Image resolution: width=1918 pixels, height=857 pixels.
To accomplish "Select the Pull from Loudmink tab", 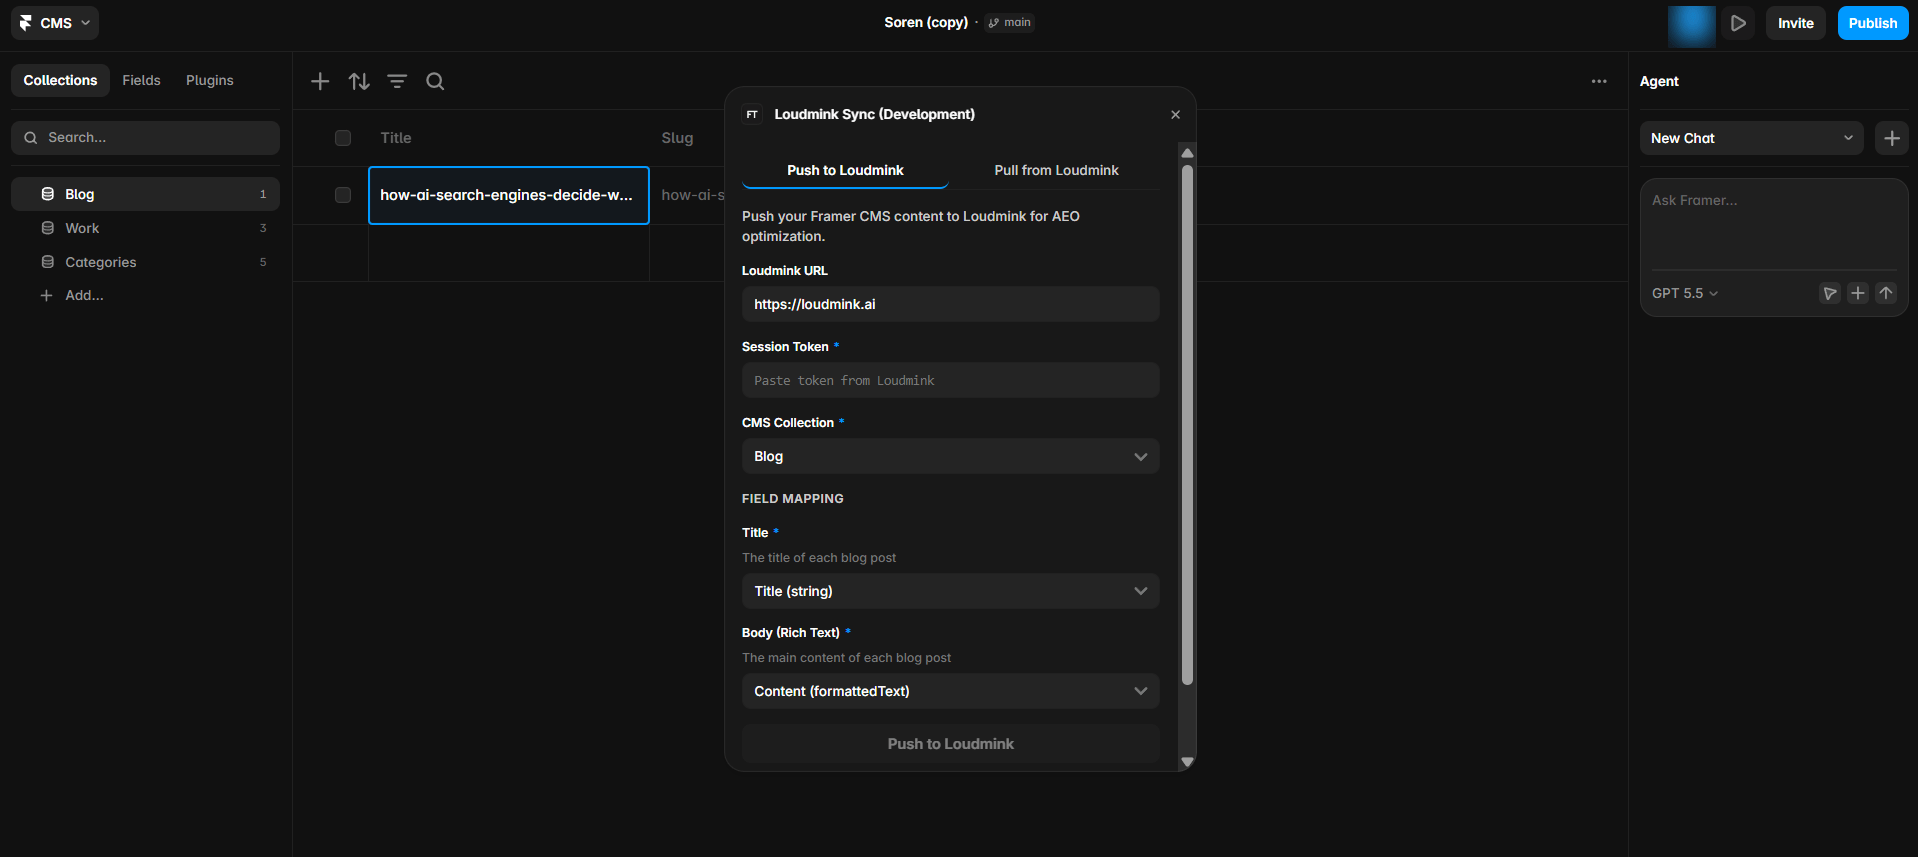I will click(x=1056, y=170).
